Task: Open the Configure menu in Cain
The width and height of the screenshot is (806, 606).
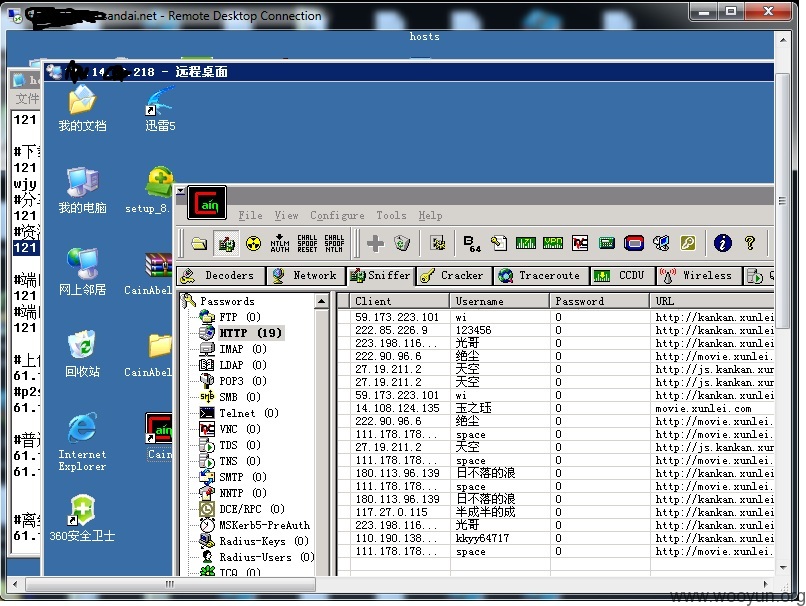Action: click(337, 215)
